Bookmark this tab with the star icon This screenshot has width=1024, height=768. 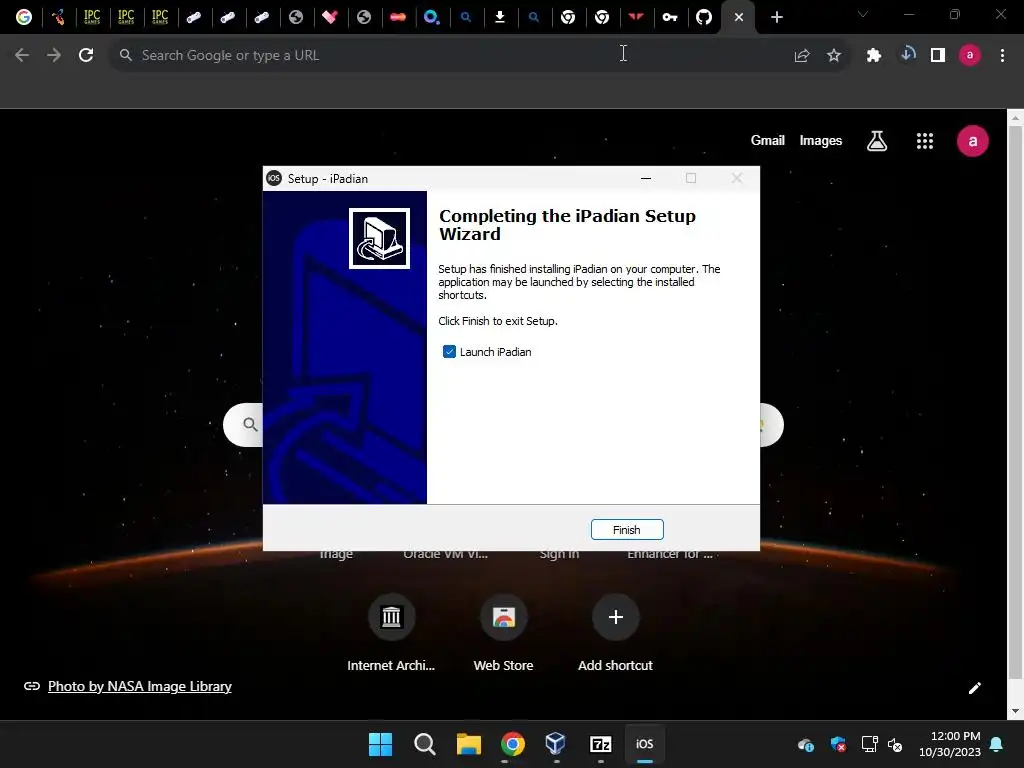tap(834, 56)
